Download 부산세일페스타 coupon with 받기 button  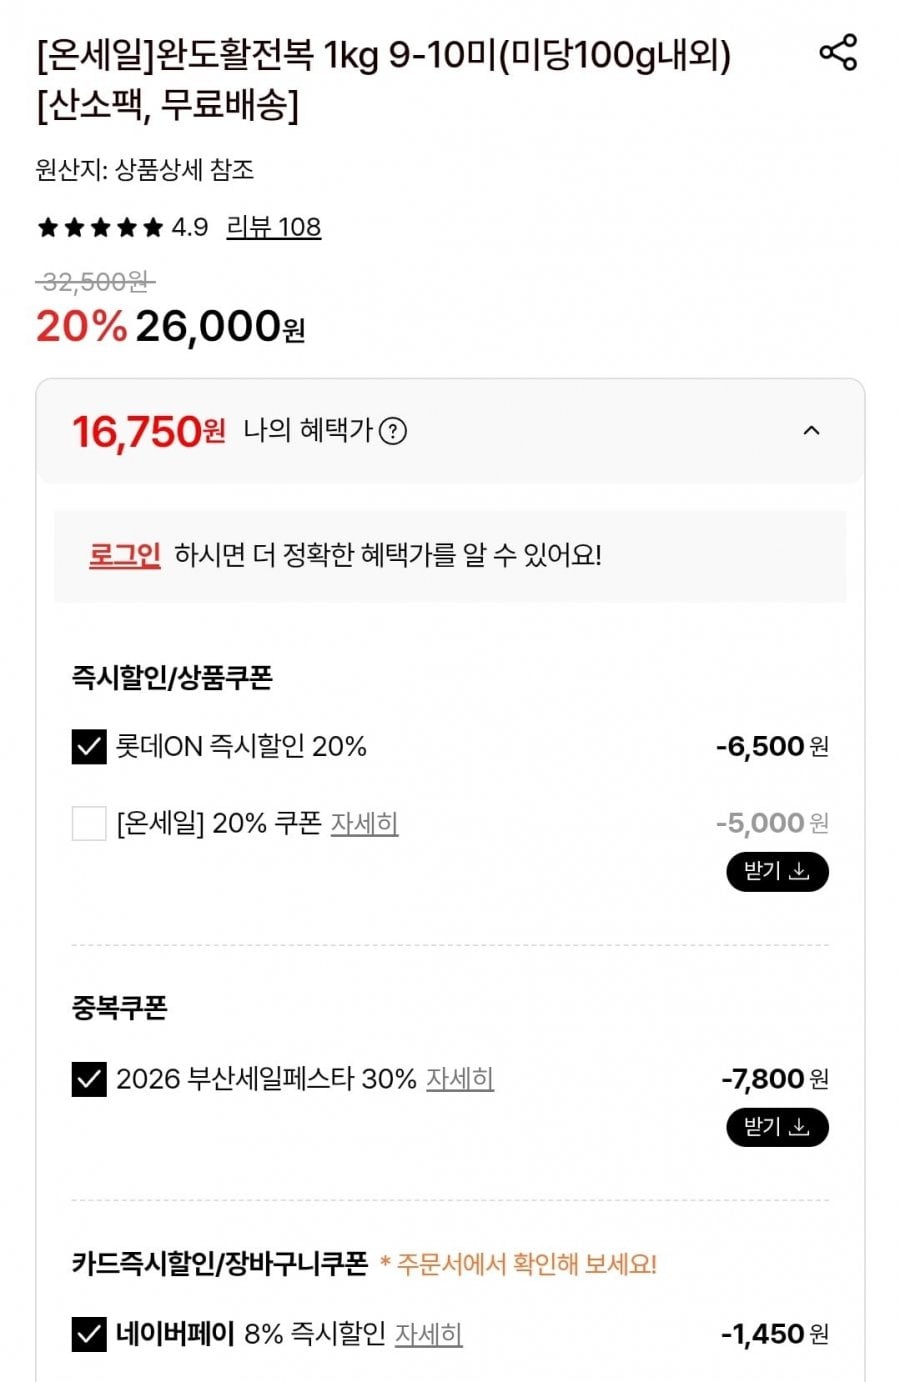pyautogui.click(x=777, y=1127)
